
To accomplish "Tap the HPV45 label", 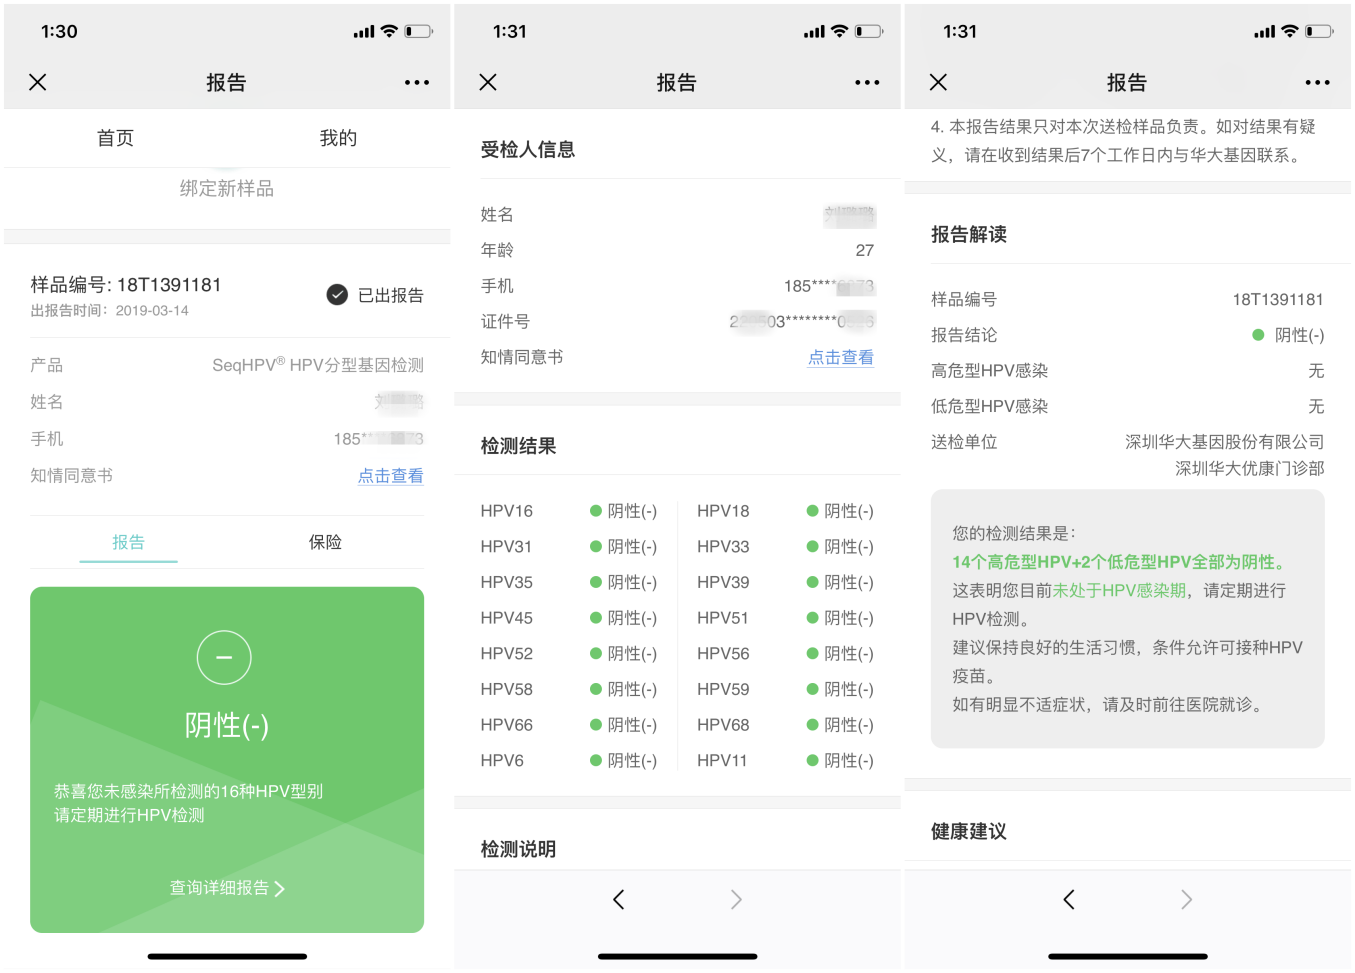I will coord(506,618).
